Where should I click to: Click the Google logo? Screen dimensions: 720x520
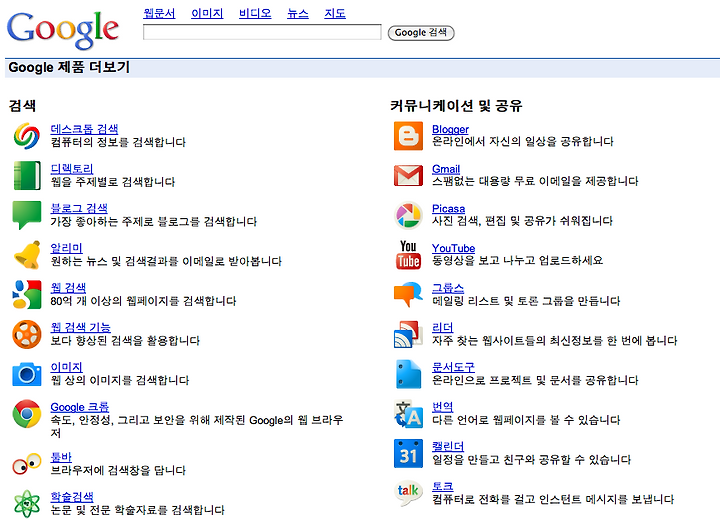click(x=63, y=30)
